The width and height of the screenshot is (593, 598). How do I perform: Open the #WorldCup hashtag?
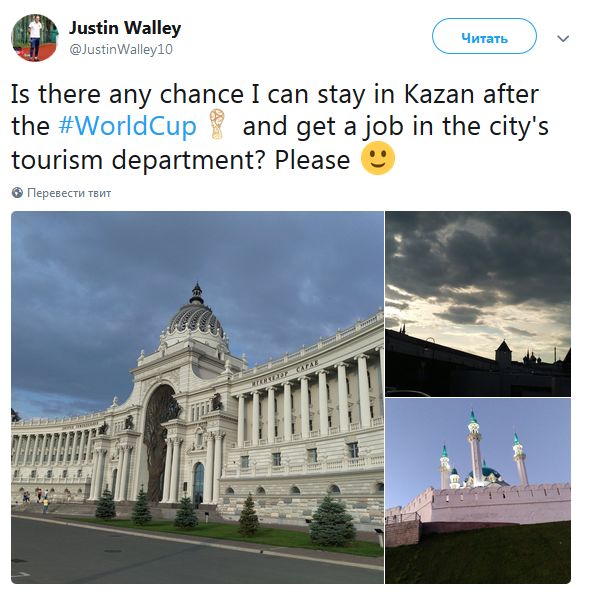127,125
